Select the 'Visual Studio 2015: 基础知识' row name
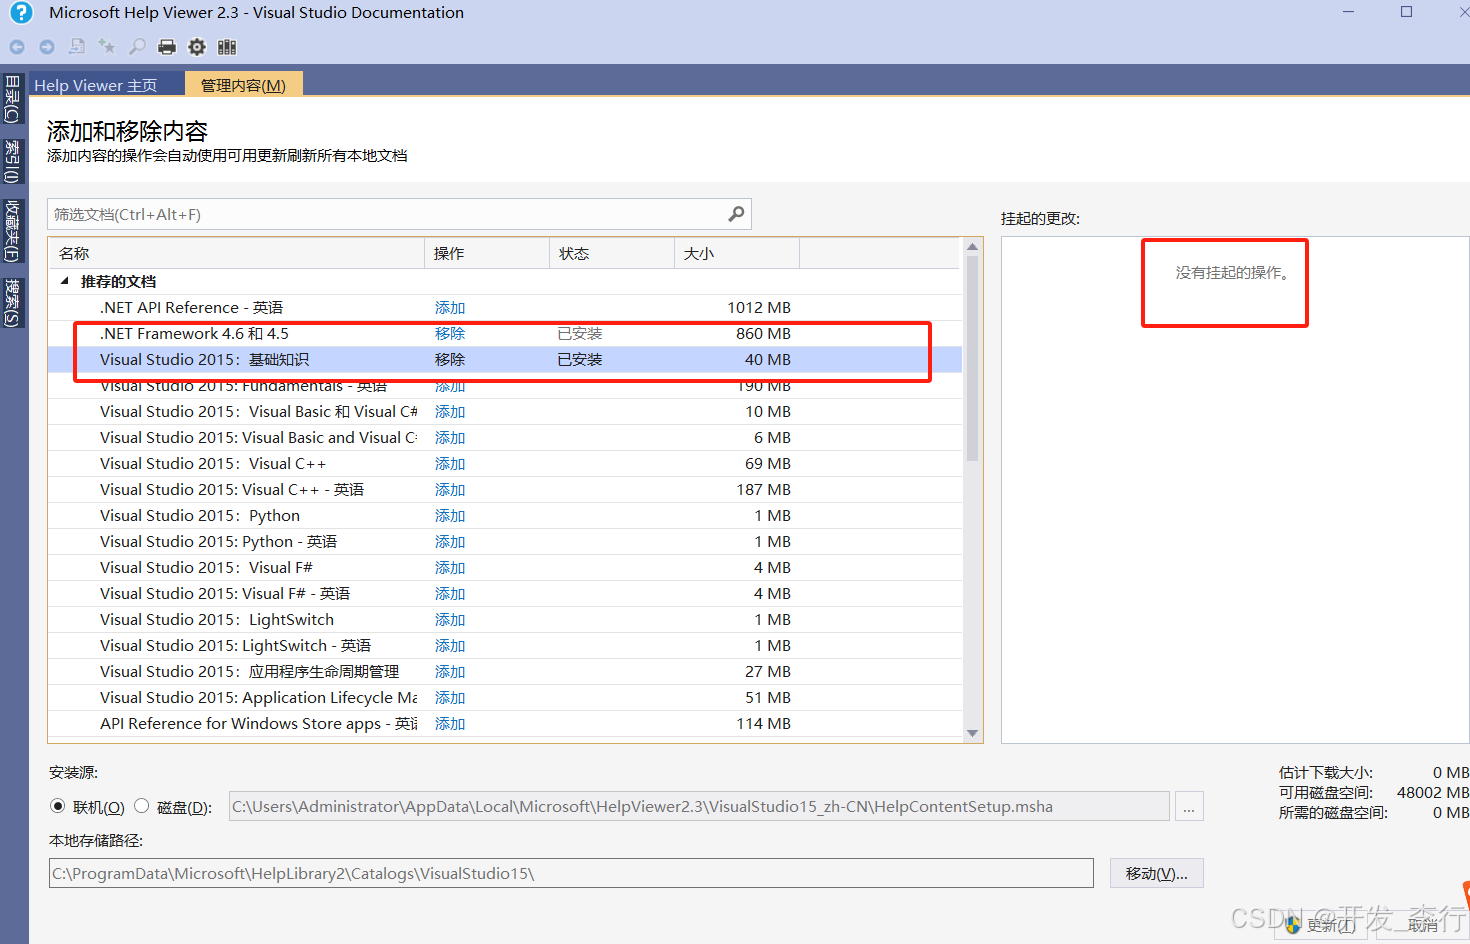This screenshot has height=944, width=1470. click(204, 360)
